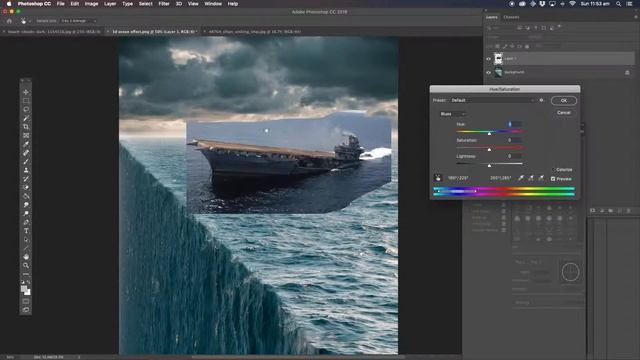
Task: Click the Wi-Fi icon in menu bar
Action: click(572, 4)
